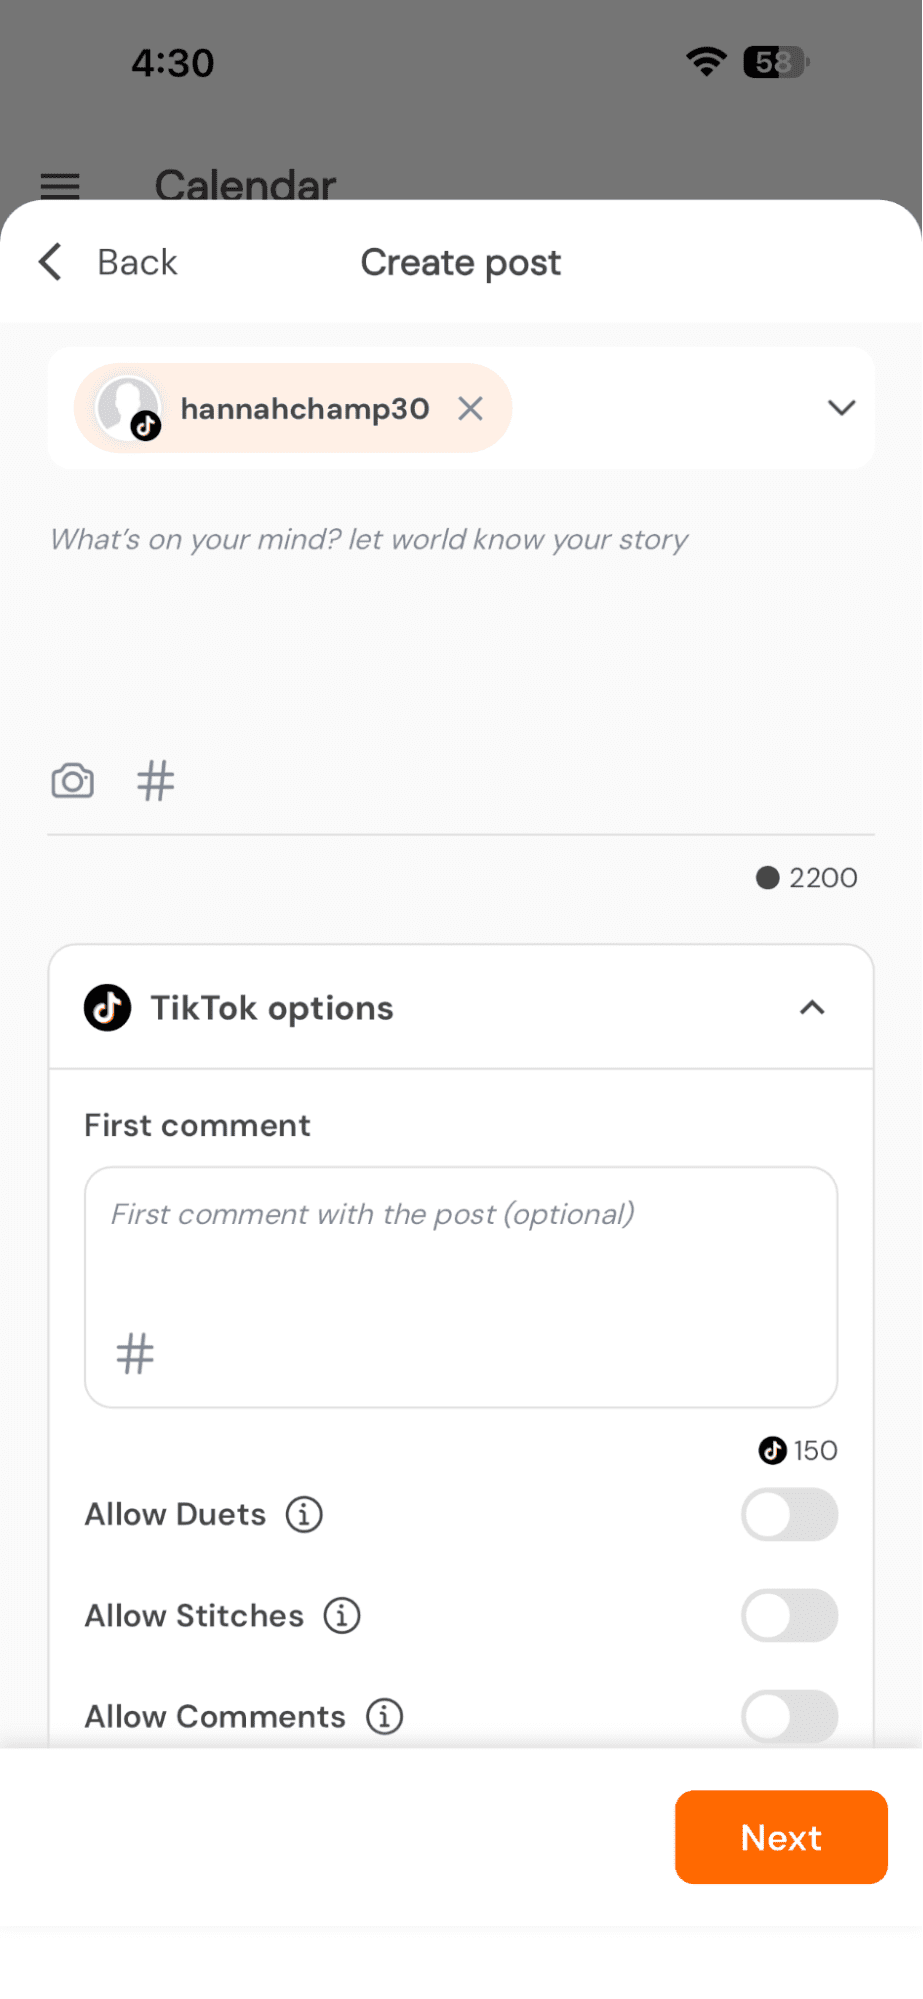Screen dimensions: 923x1999
Task: Enable the Allow Duets toggle
Action: tap(789, 1514)
